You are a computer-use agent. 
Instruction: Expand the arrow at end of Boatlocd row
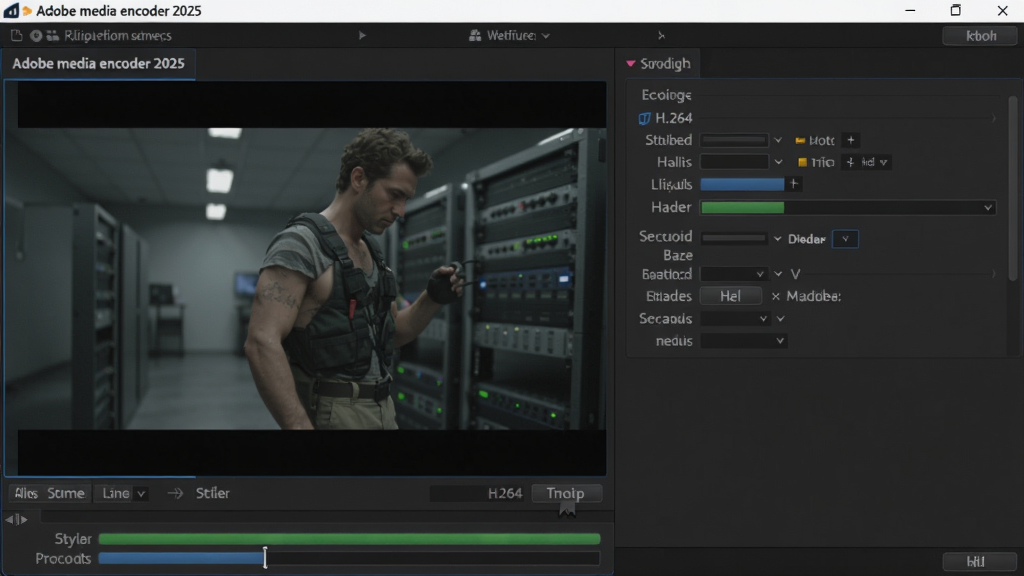click(x=993, y=274)
